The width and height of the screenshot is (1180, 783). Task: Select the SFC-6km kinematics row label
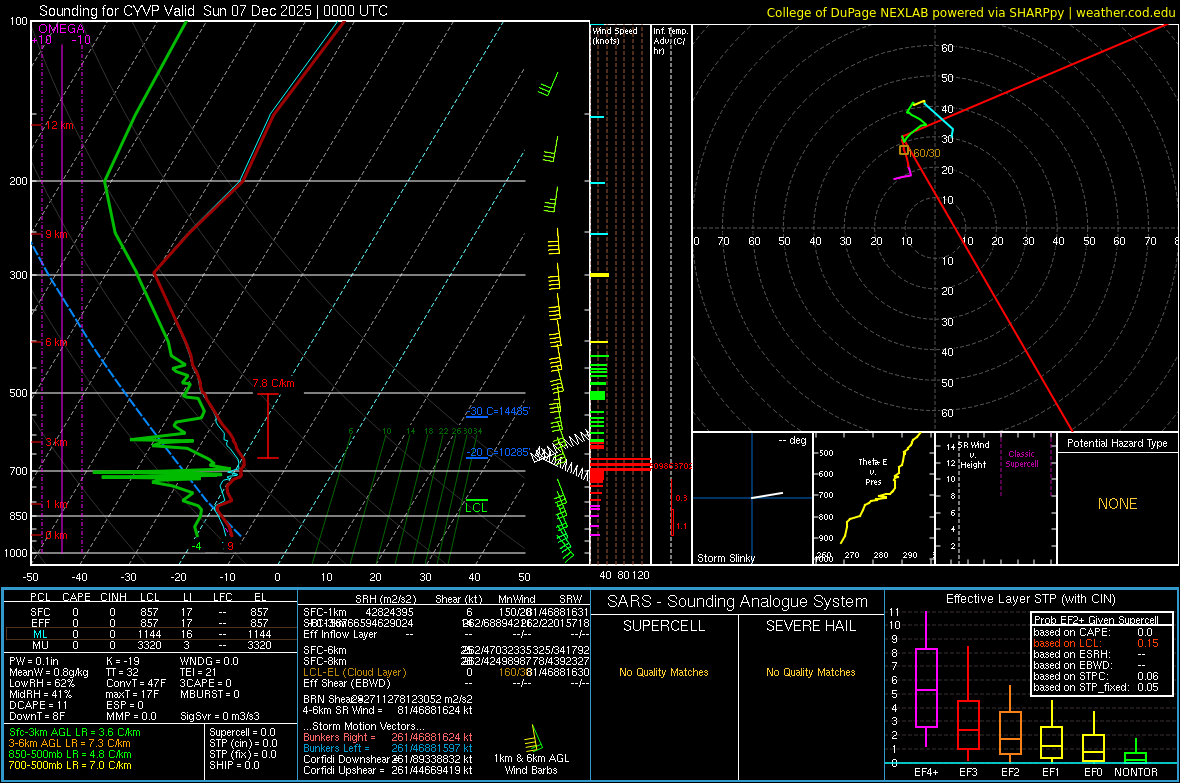tap(325, 650)
